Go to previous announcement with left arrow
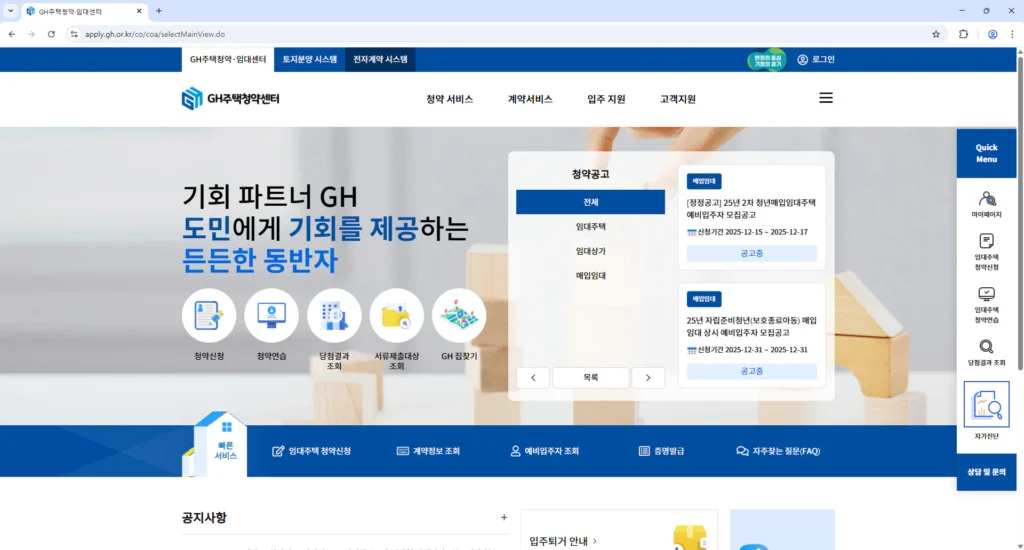The image size is (1024, 550). pyautogui.click(x=533, y=378)
